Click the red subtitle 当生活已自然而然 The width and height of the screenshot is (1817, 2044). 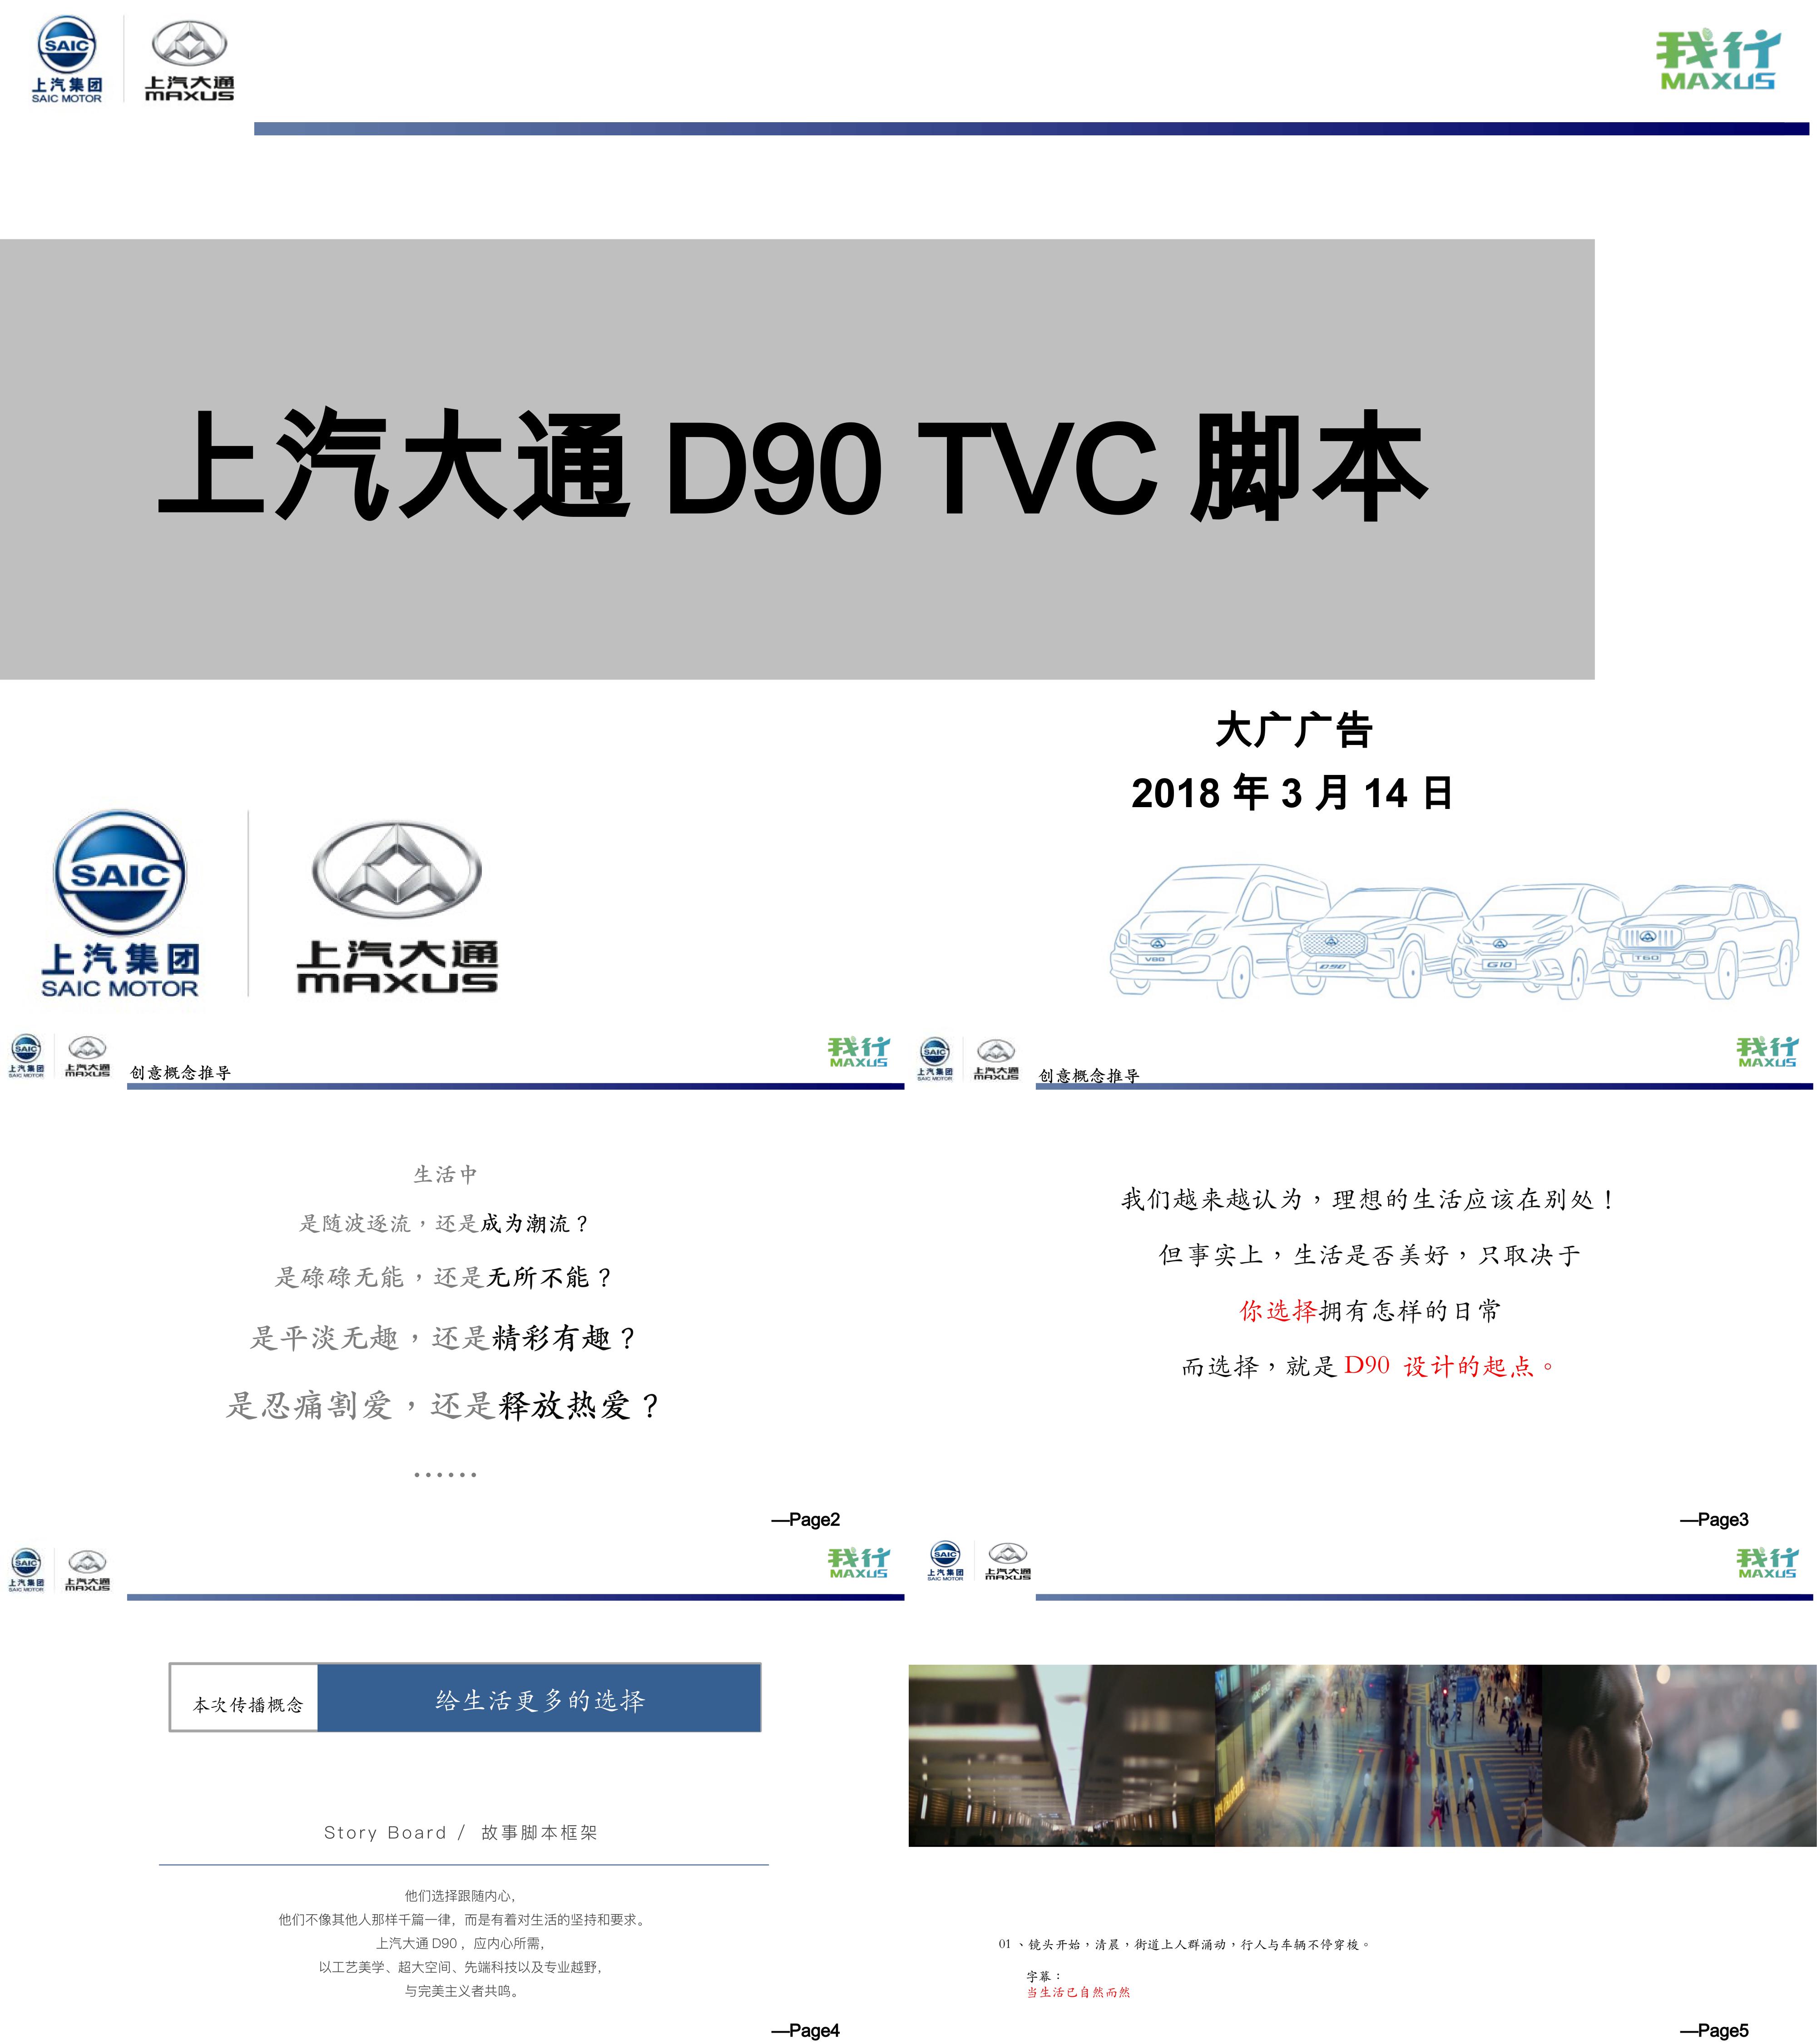[1078, 1992]
